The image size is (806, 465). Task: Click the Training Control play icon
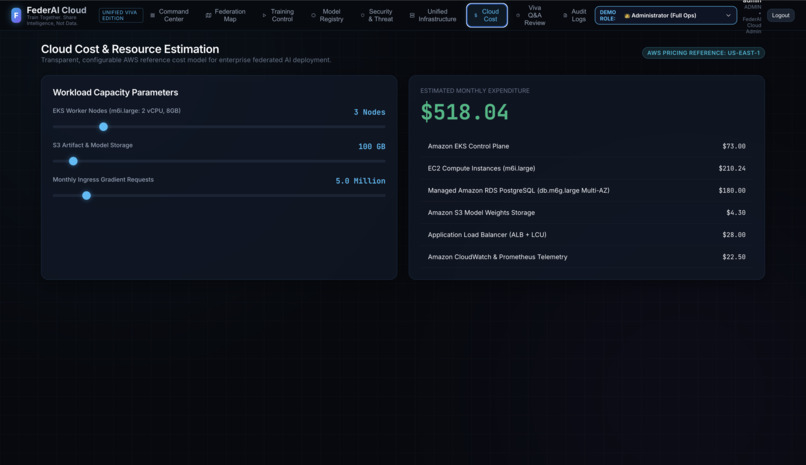point(264,15)
